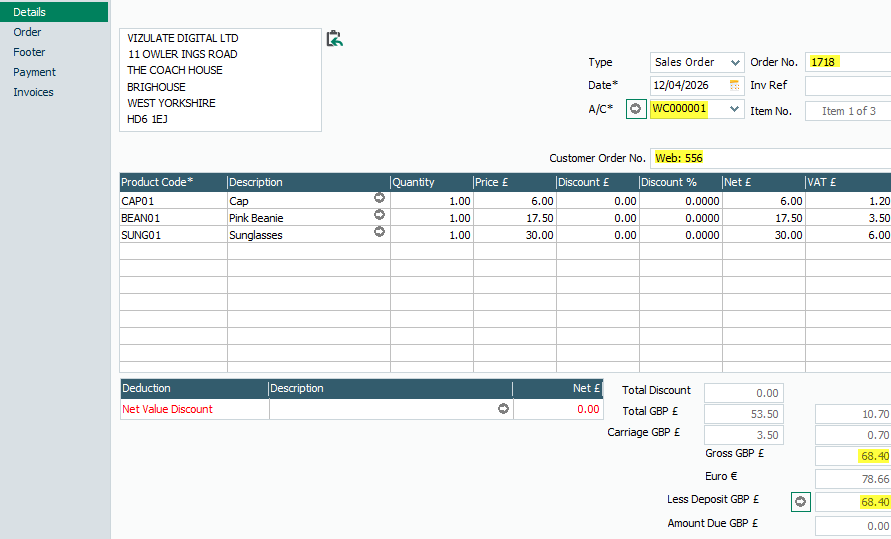Select the CAP01 product code cell
Viewport: 891px width, 539px height.
pyautogui.click(x=172, y=201)
